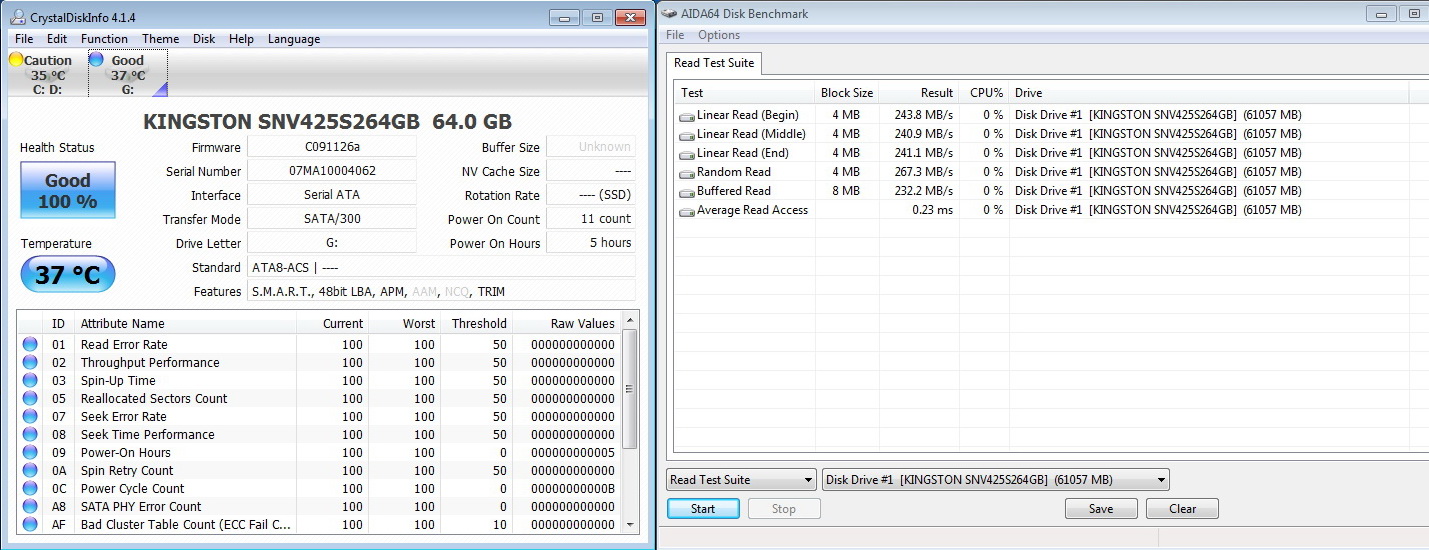Click status orb for Power-On Hours

[30, 453]
